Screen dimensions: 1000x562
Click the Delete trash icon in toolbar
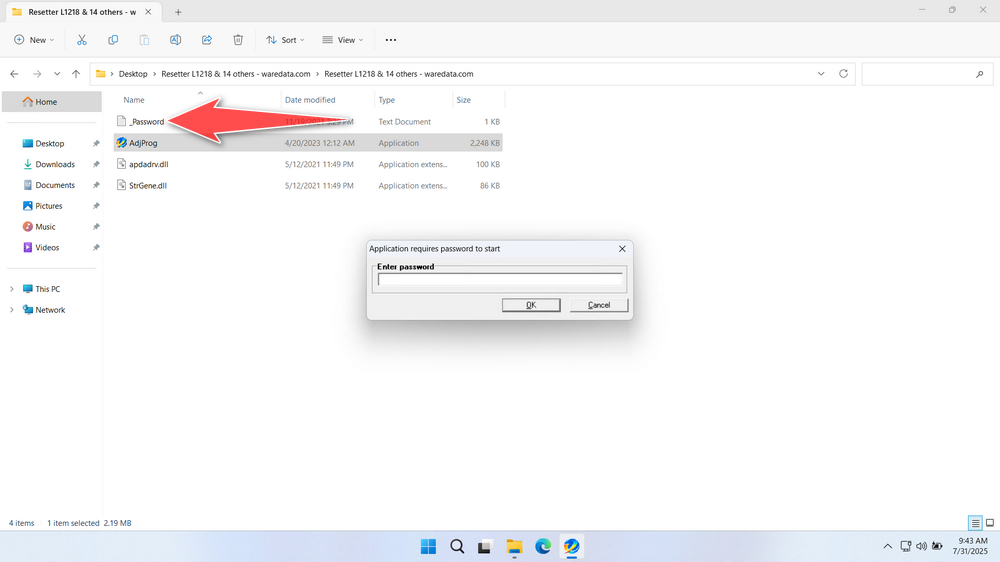[238, 40]
